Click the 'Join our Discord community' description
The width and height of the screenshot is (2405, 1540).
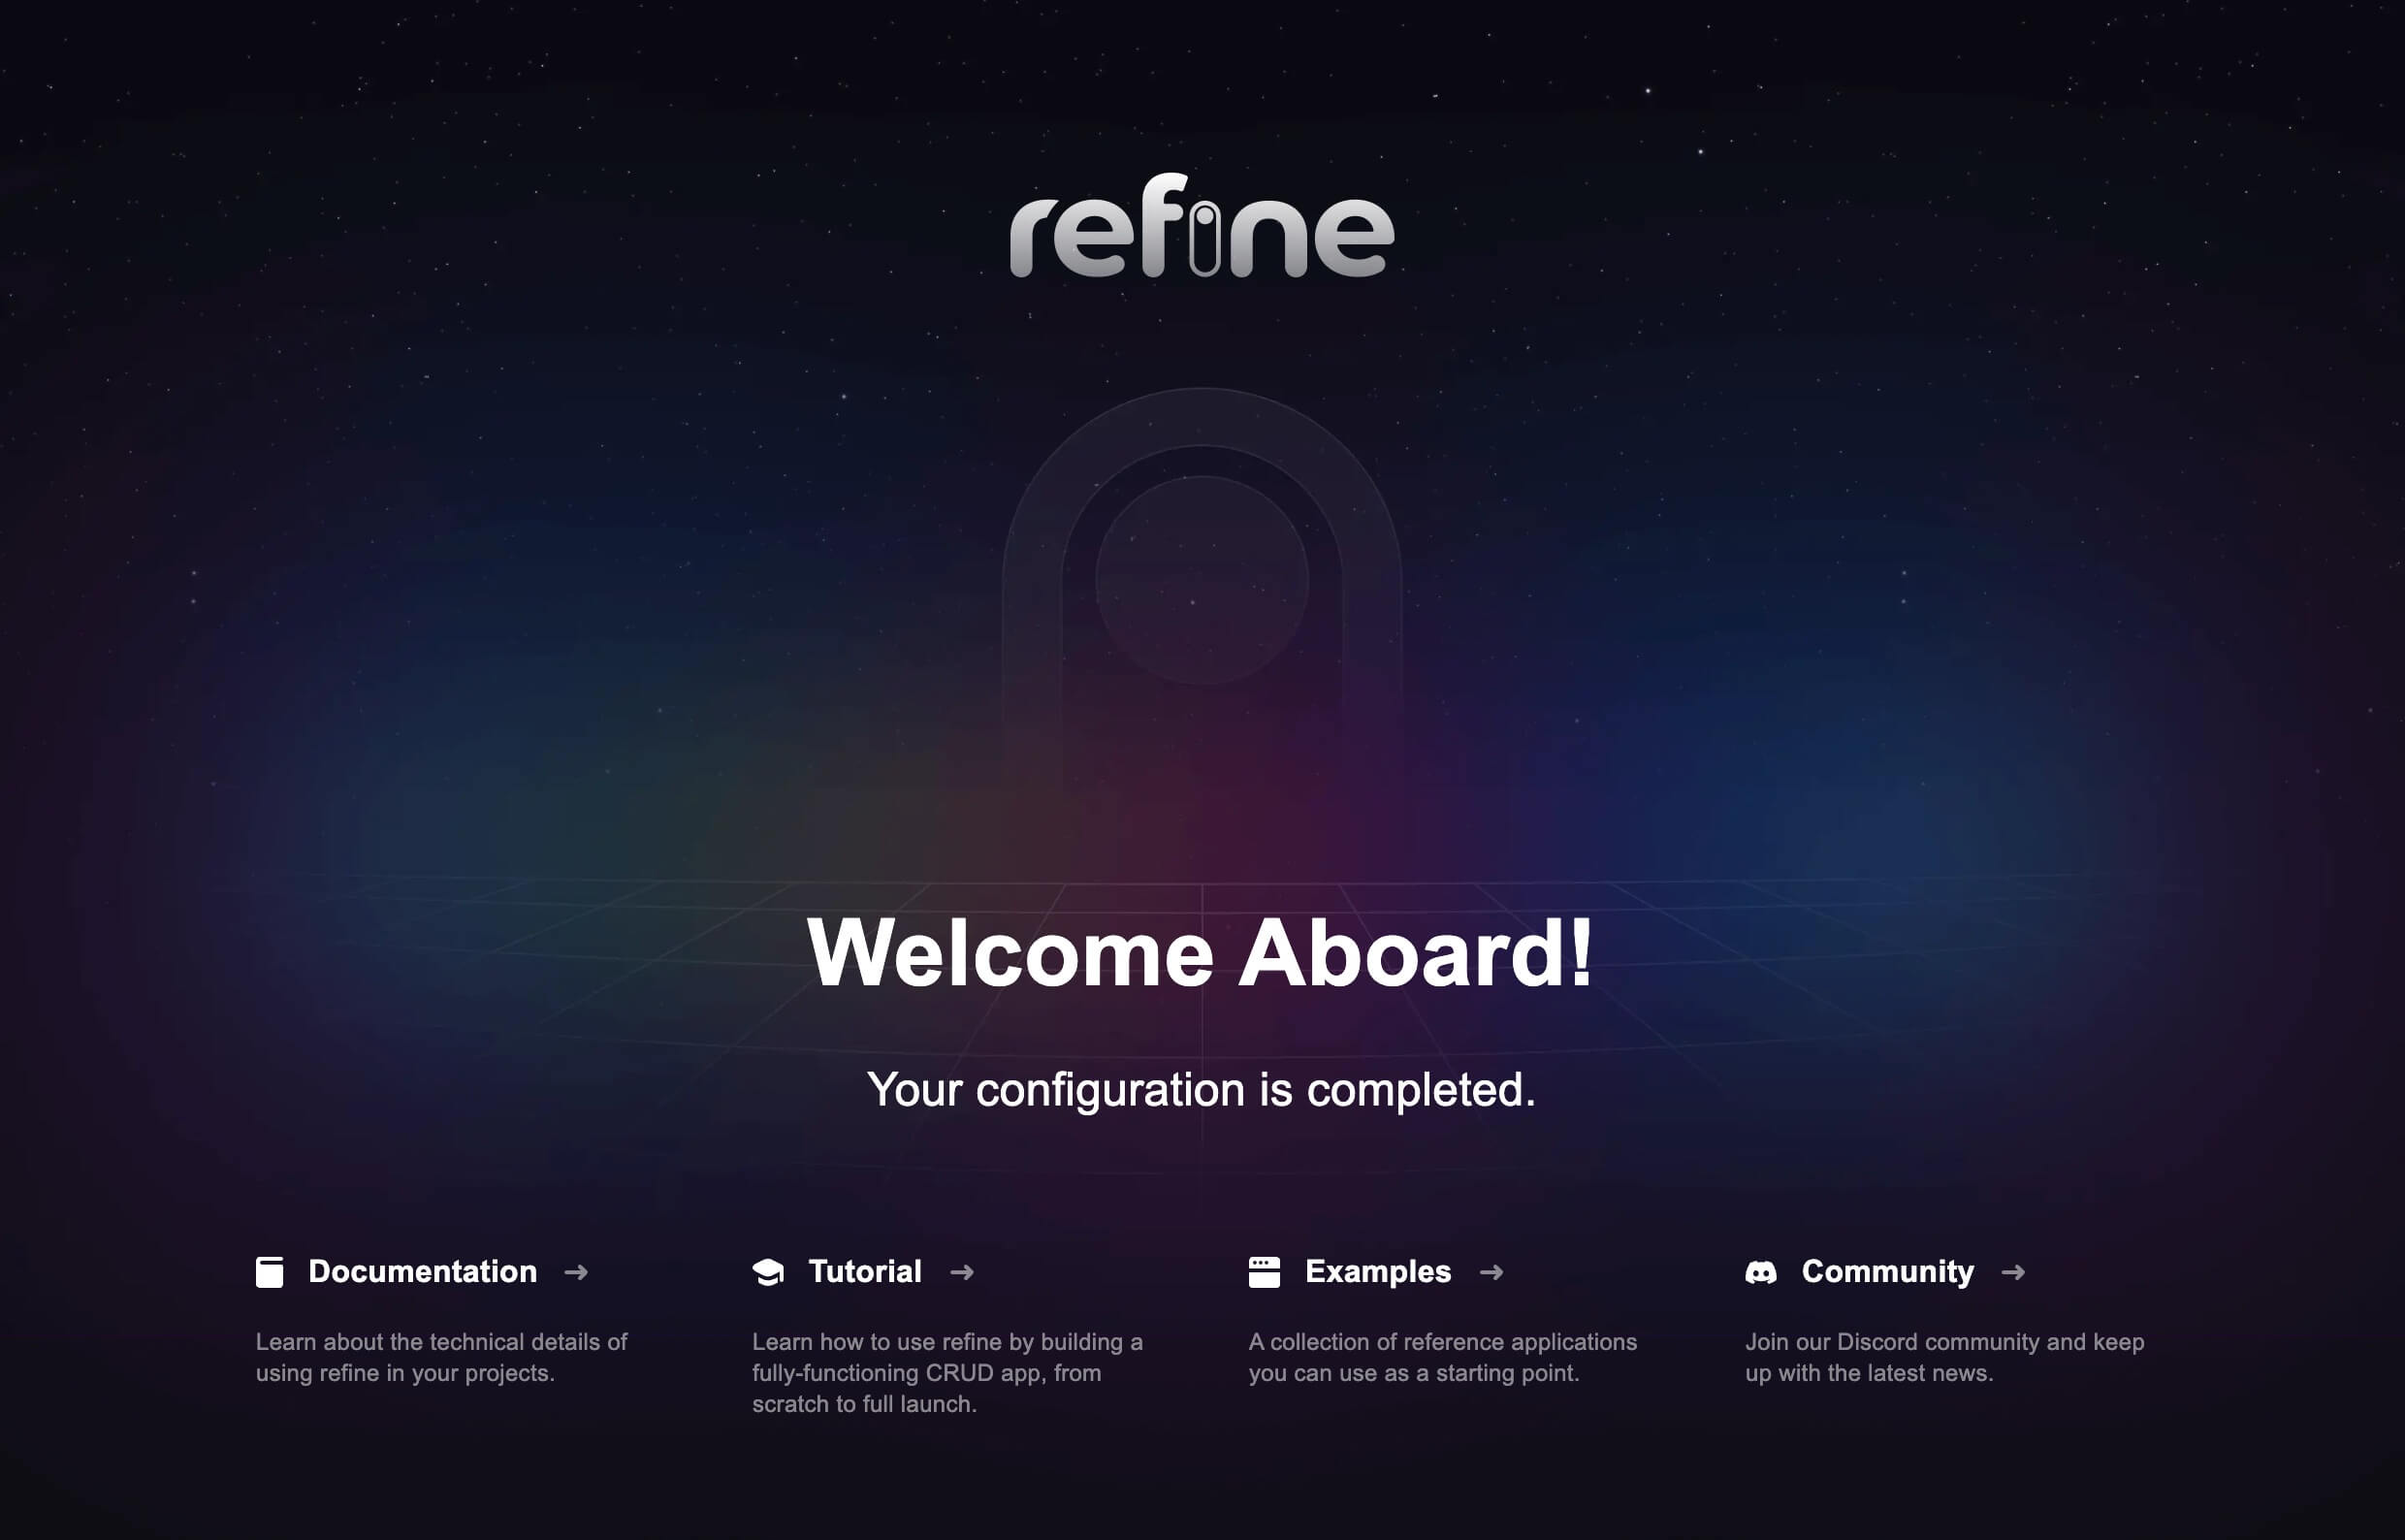click(x=1944, y=1357)
